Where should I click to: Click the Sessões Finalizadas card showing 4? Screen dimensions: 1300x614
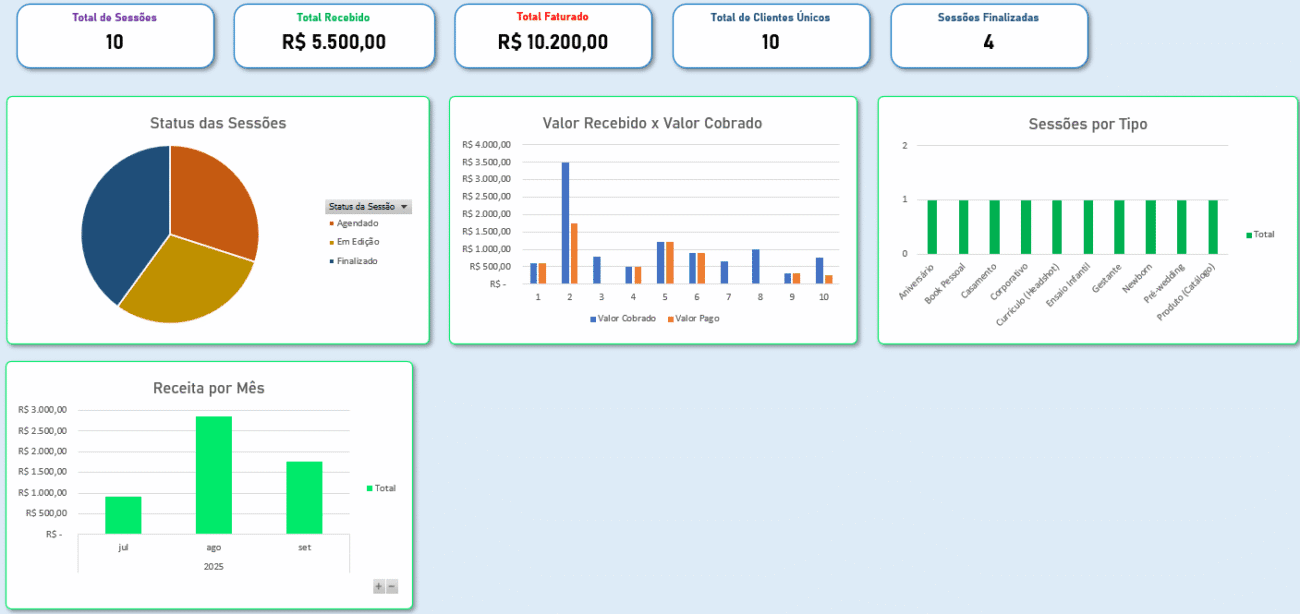coord(989,35)
